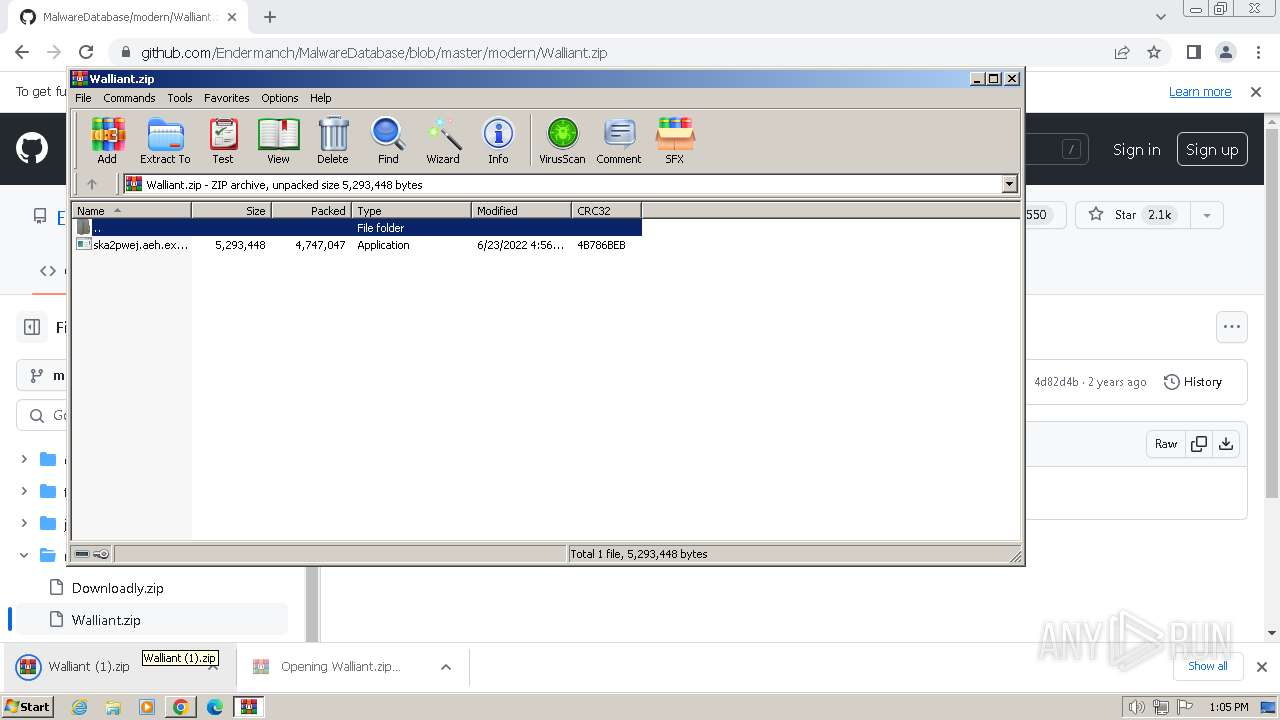Image resolution: width=1280 pixels, height=720 pixels.
Task: Open Walliant (1).zip download item
Action: pyautogui.click(x=89, y=667)
